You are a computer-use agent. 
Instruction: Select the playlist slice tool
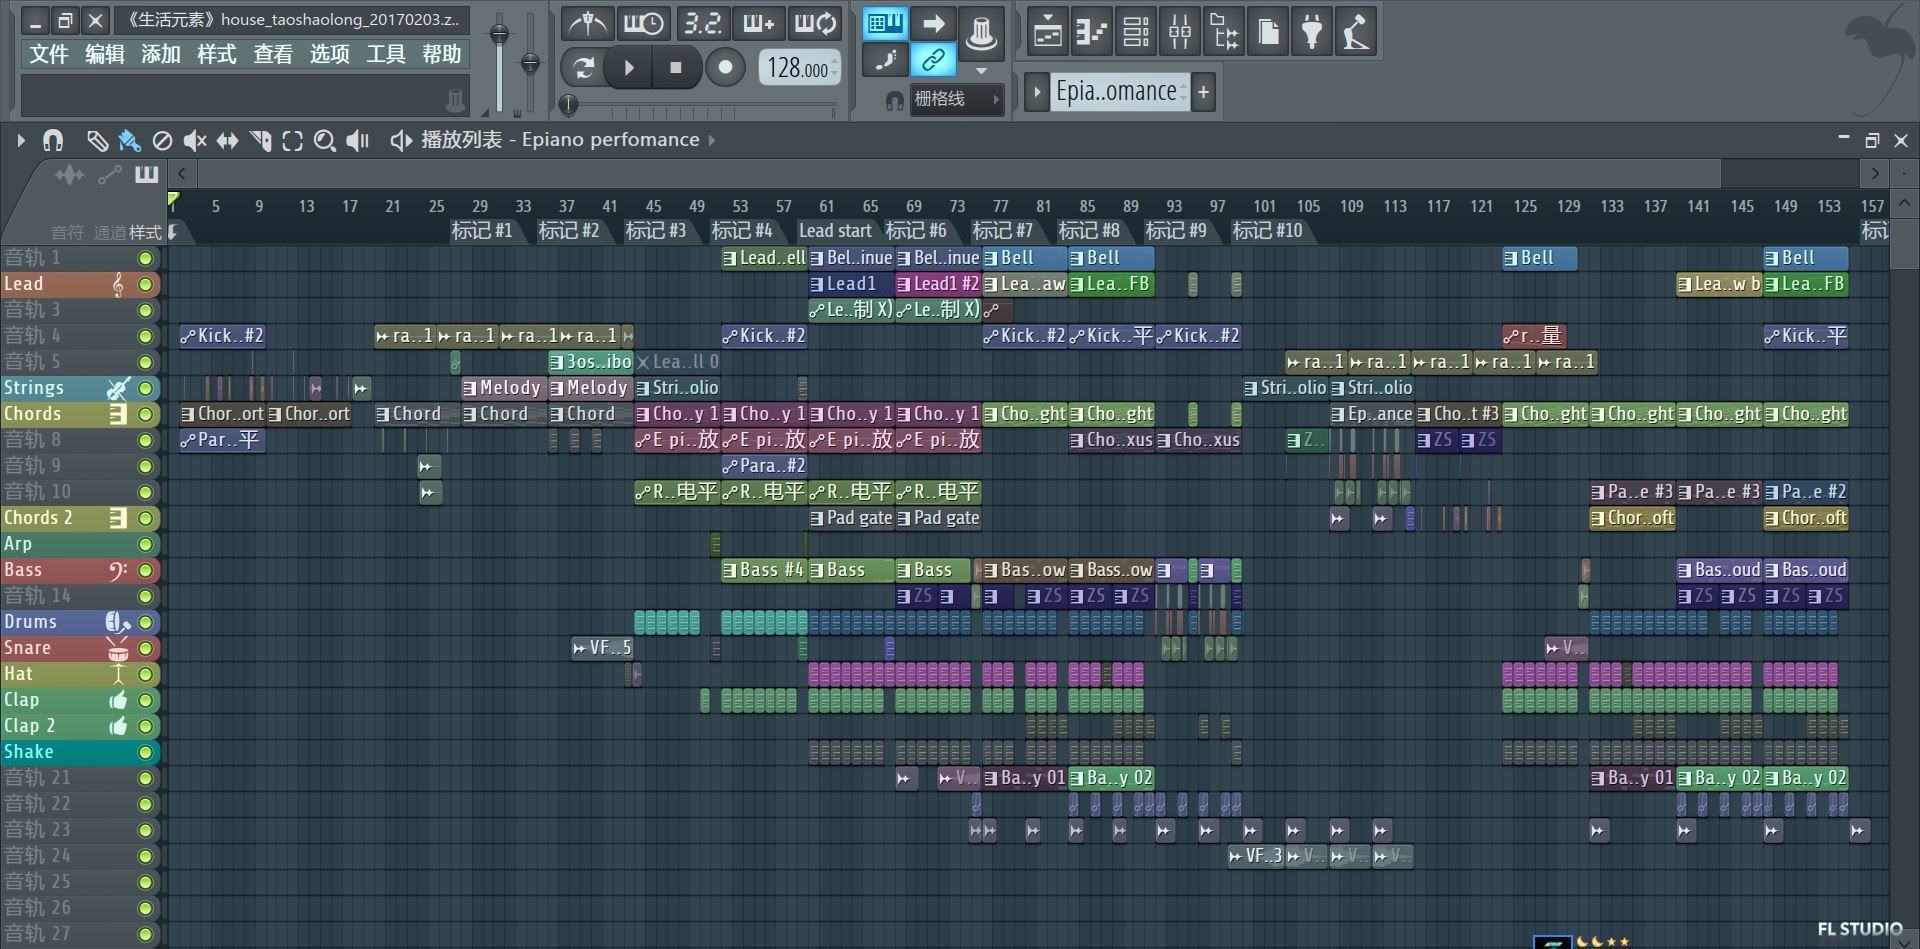click(260, 141)
